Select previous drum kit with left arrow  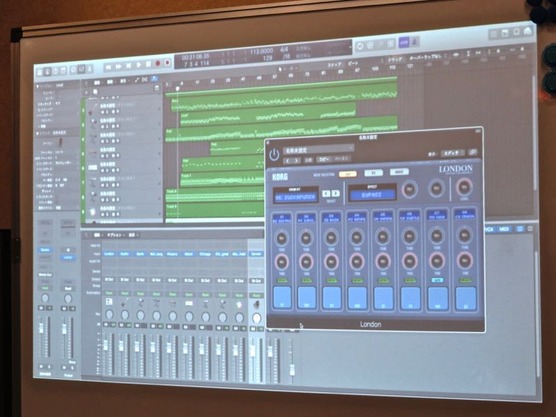(327, 194)
